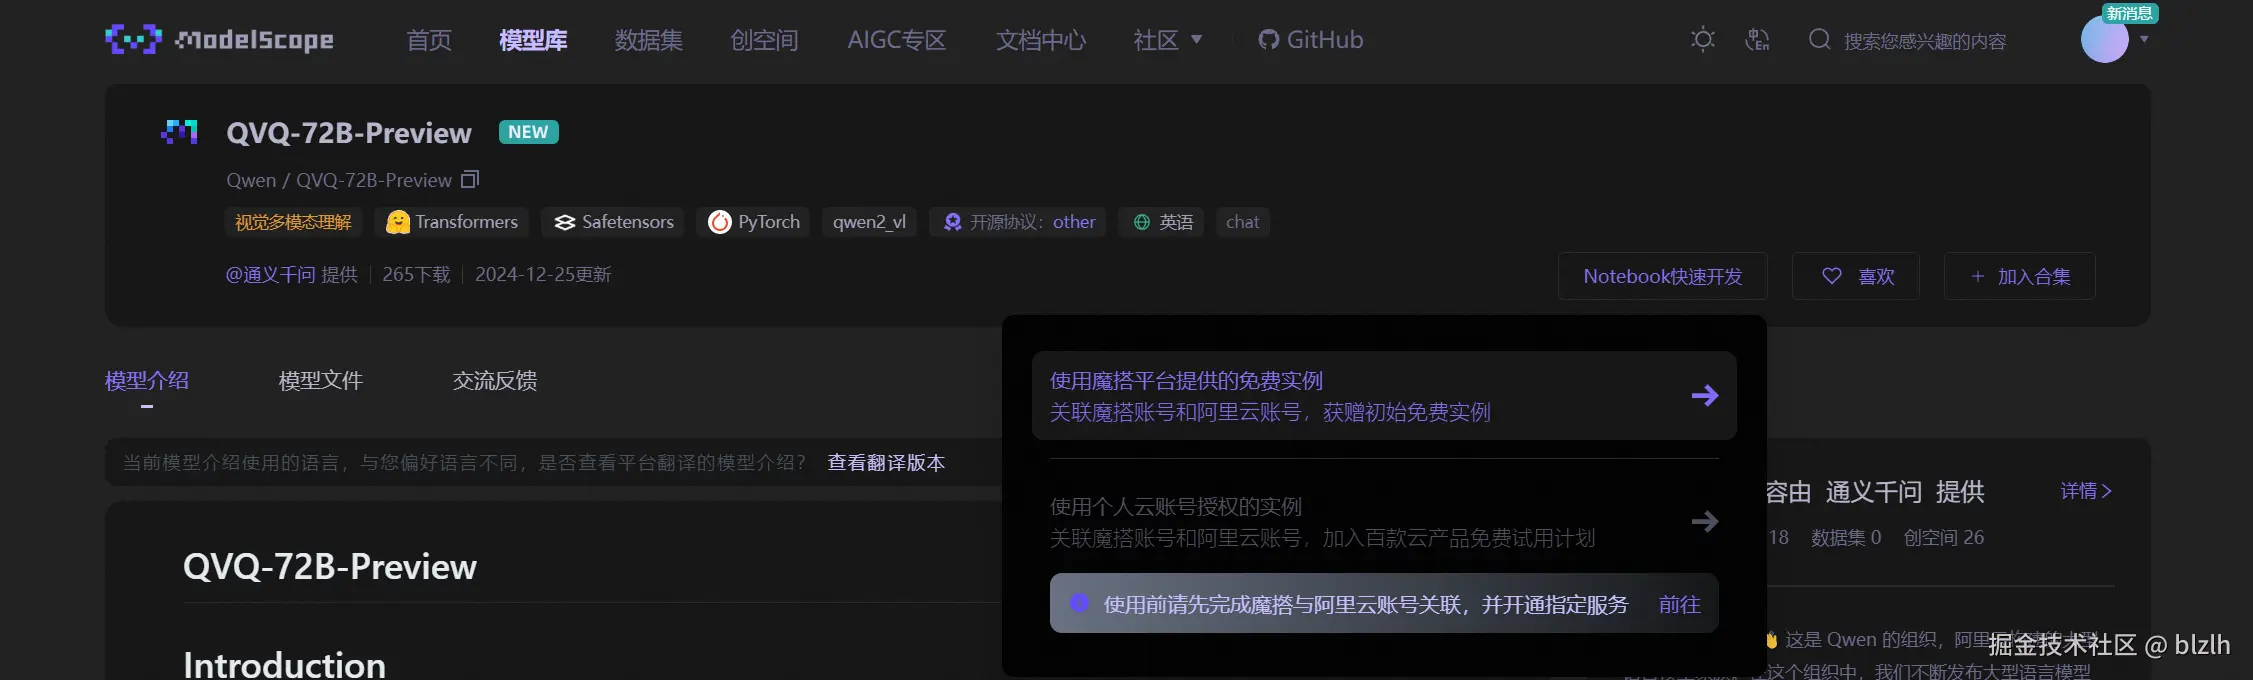Open the 首页 home page

click(429, 40)
